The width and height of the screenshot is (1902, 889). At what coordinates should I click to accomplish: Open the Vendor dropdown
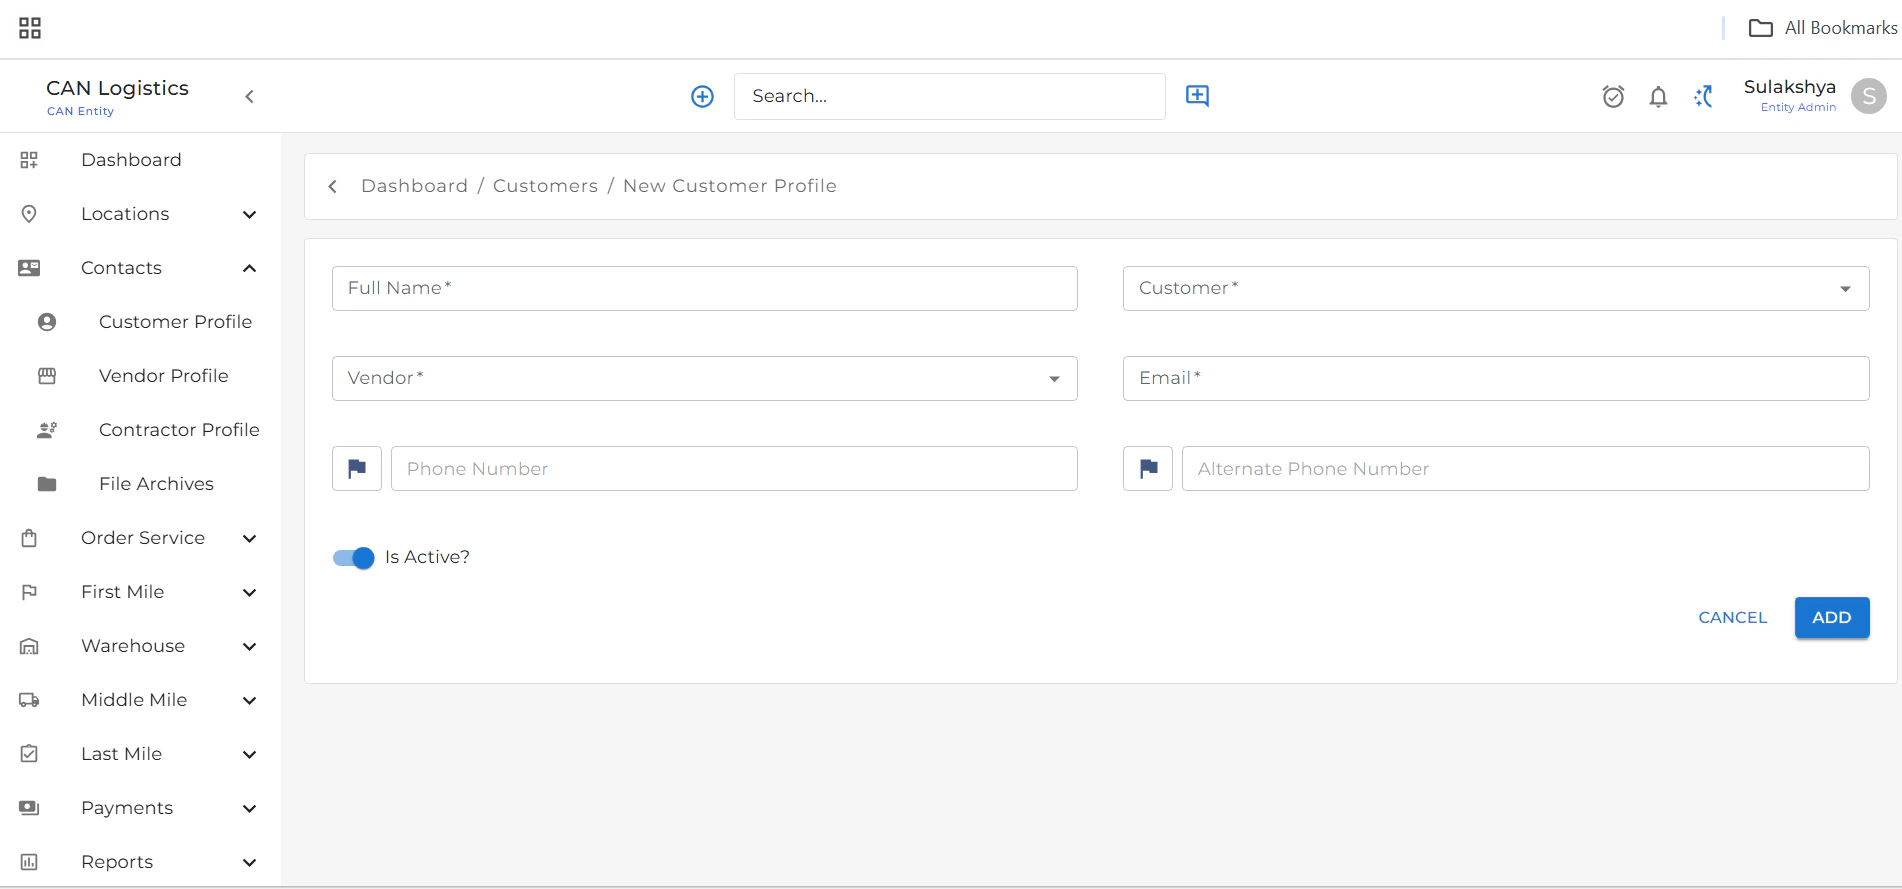pyautogui.click(x=705, y=378)
